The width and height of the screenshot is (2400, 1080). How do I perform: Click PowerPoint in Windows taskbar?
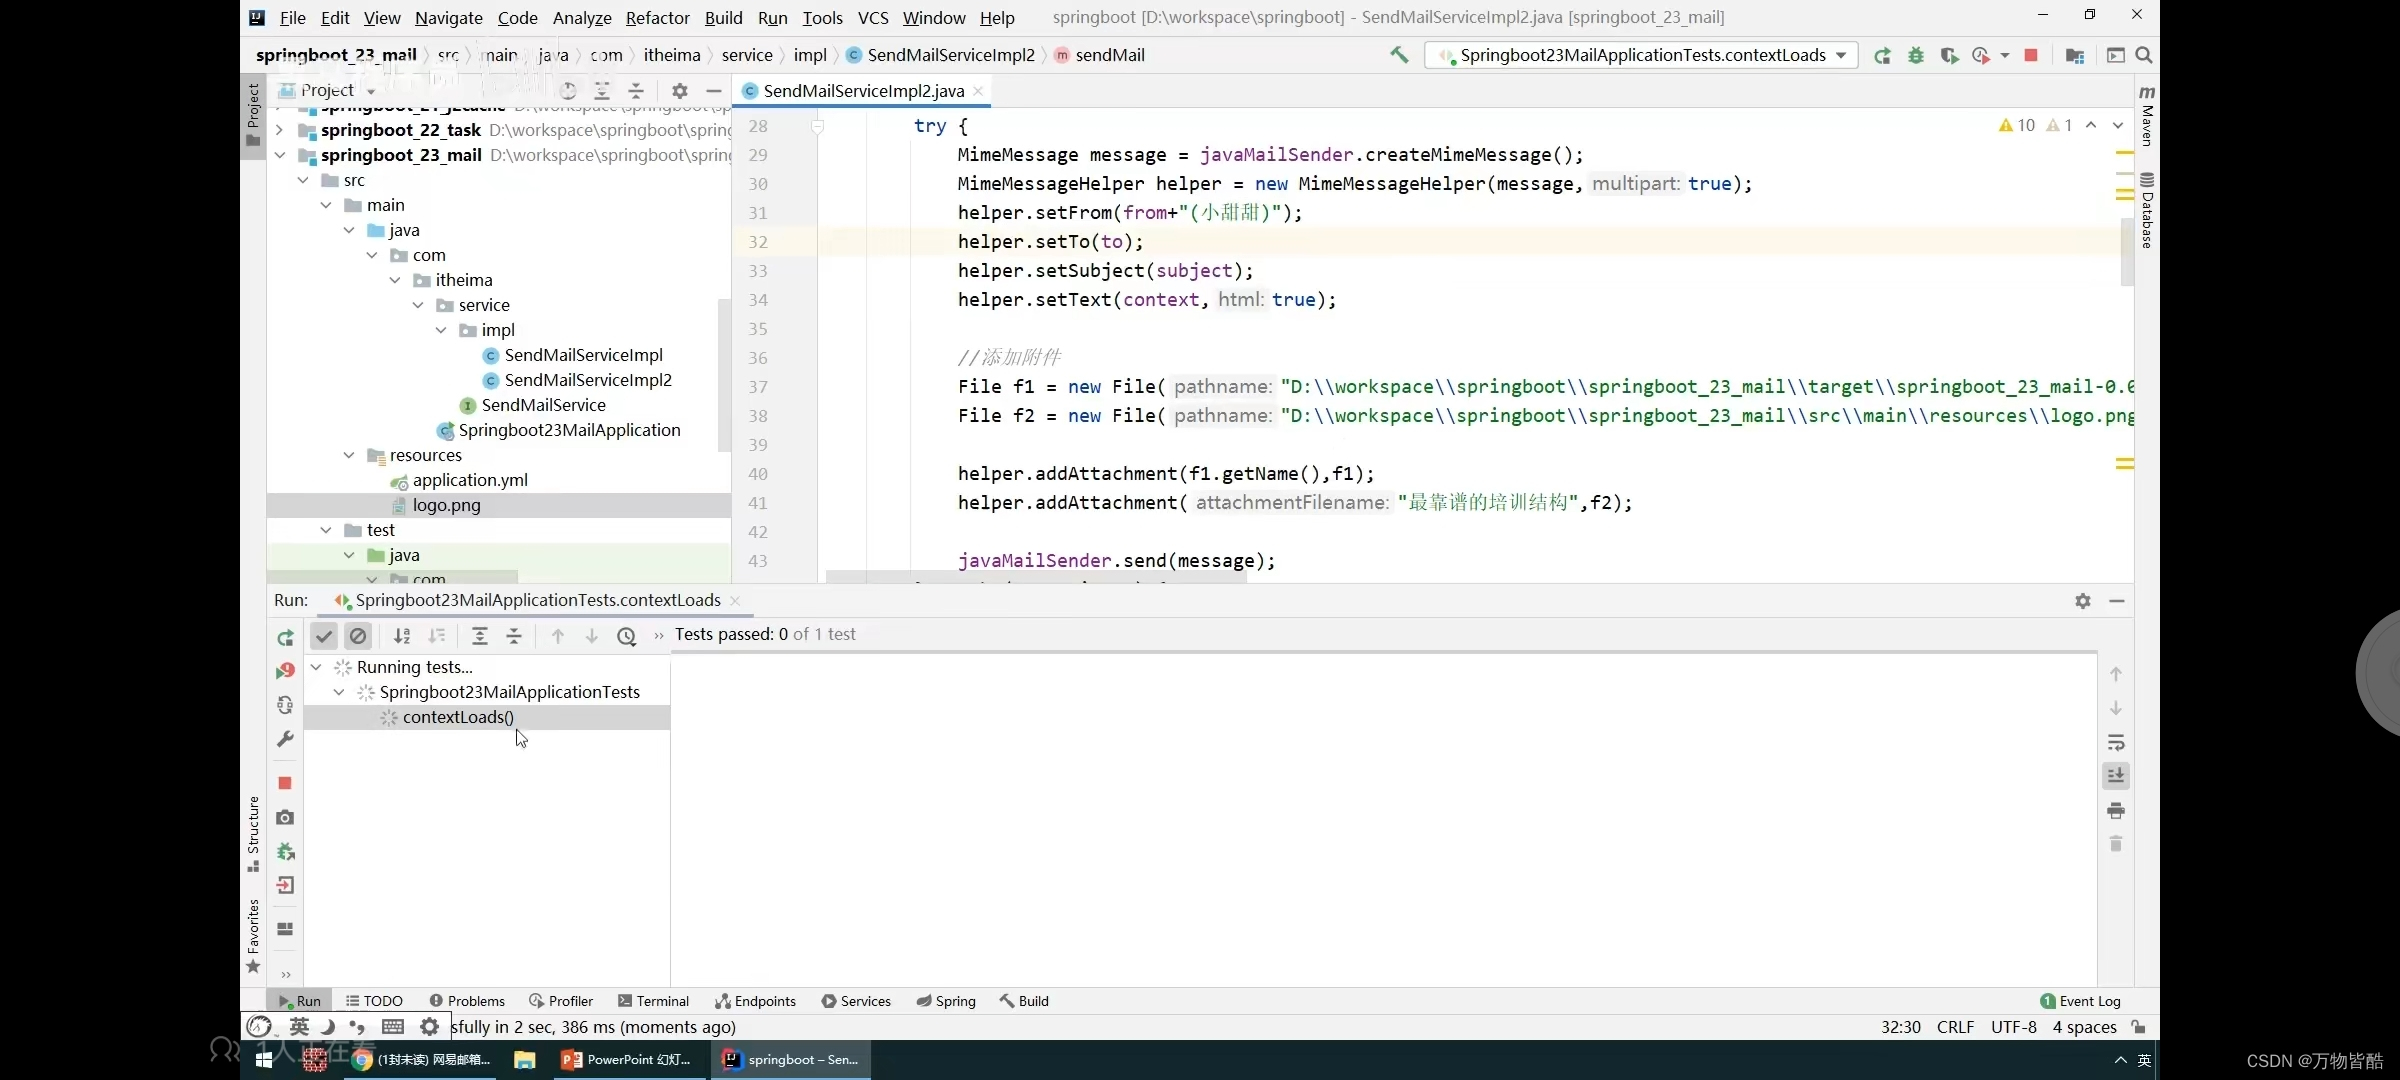pyautogui.click(x=628, y=1060)
